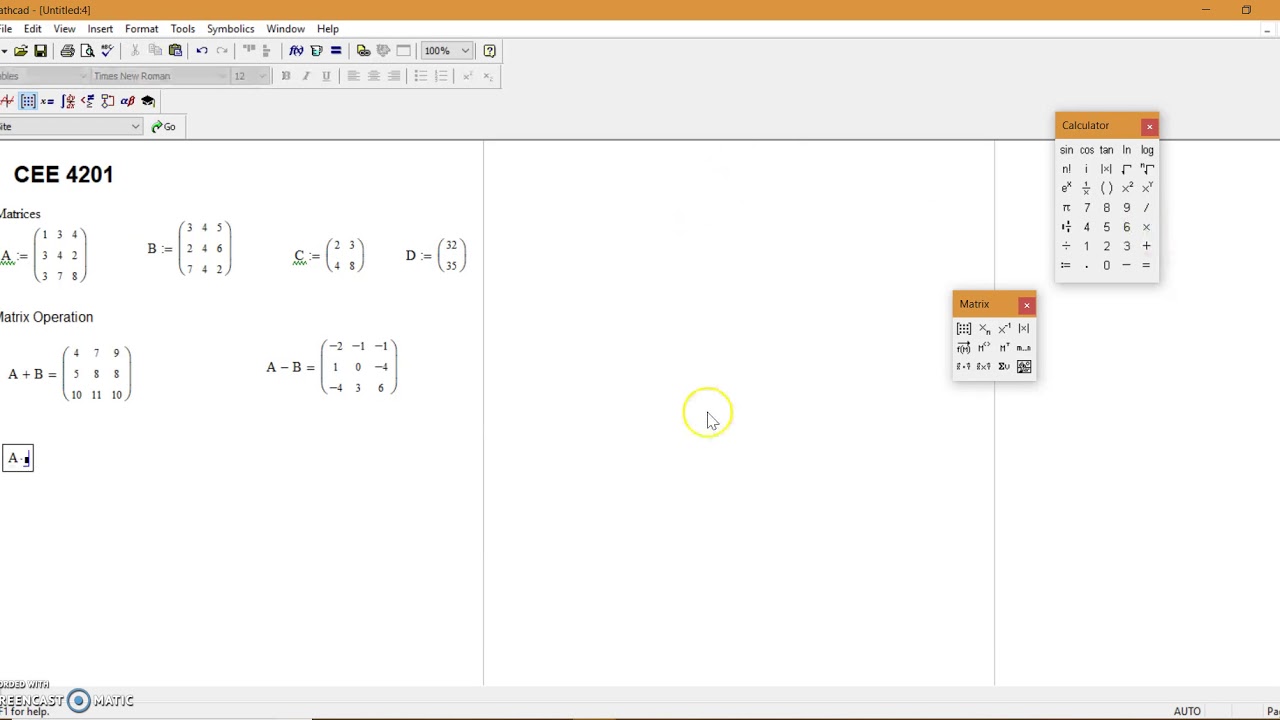Insert a unit with the measuring cup icon

(316, 51)
